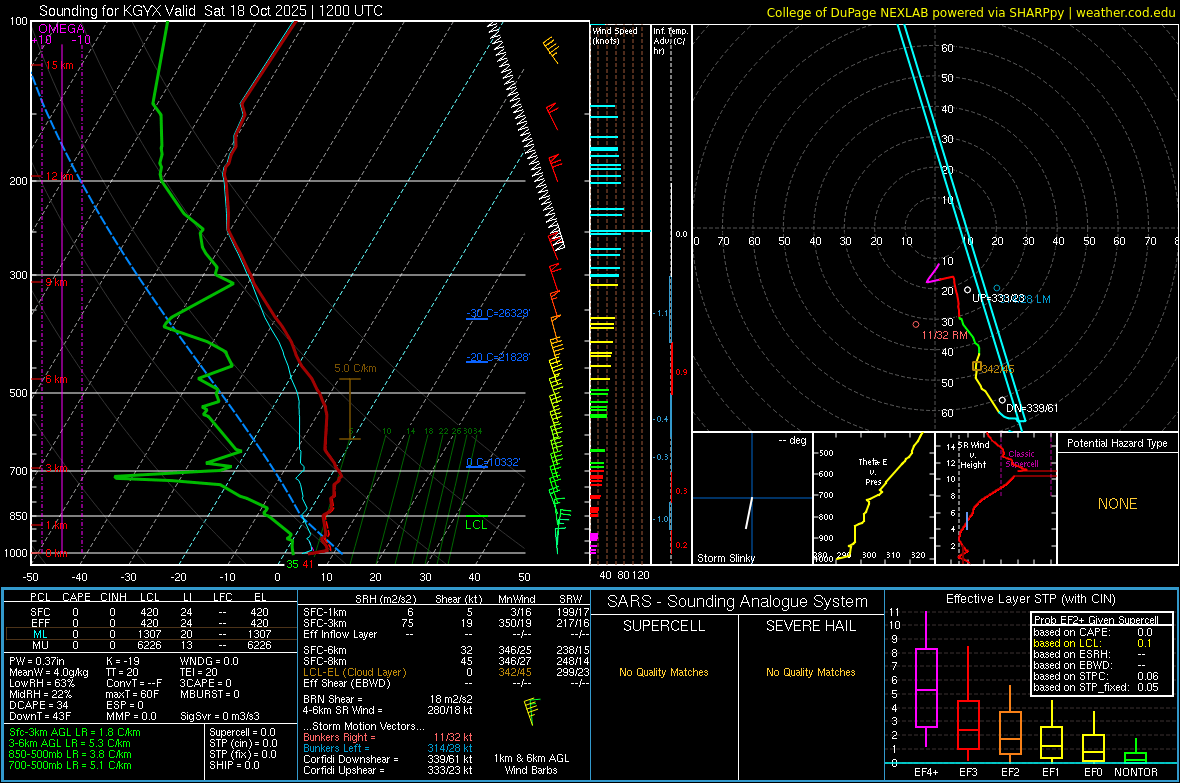This screenshot has width=1180, height=783.
Task: Click the -30 C=26329' isotherm height label
Action: pyautogui.click(x=498, y=313)
